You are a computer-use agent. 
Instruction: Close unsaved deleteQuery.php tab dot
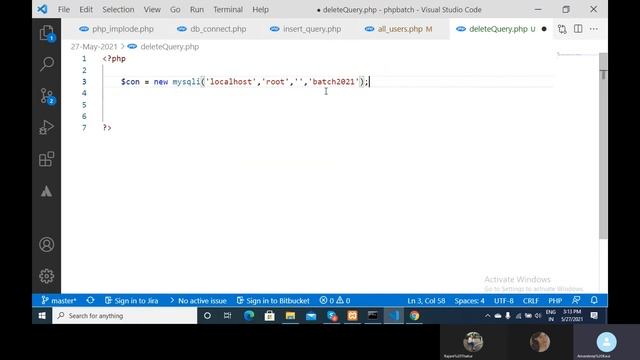pos(544,29)
